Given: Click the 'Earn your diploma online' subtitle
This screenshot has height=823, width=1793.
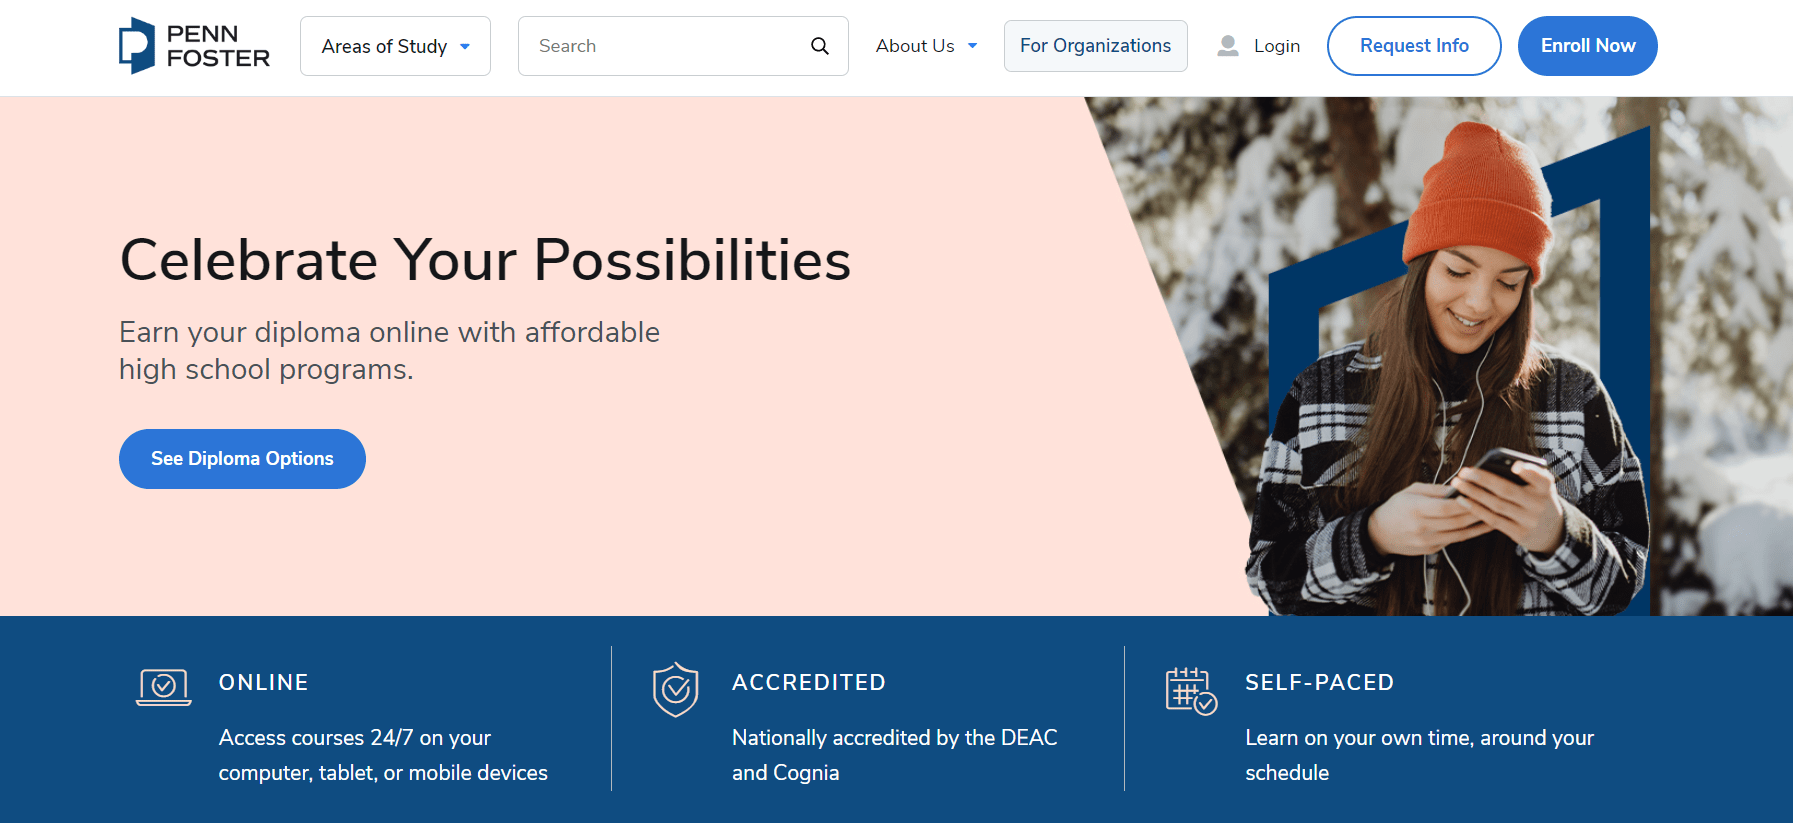Looking at the screenshot, I should 390,351.
